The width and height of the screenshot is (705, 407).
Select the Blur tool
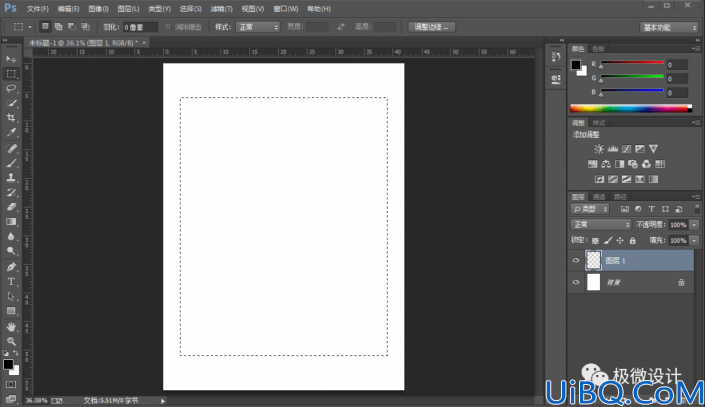click(11, 237)
